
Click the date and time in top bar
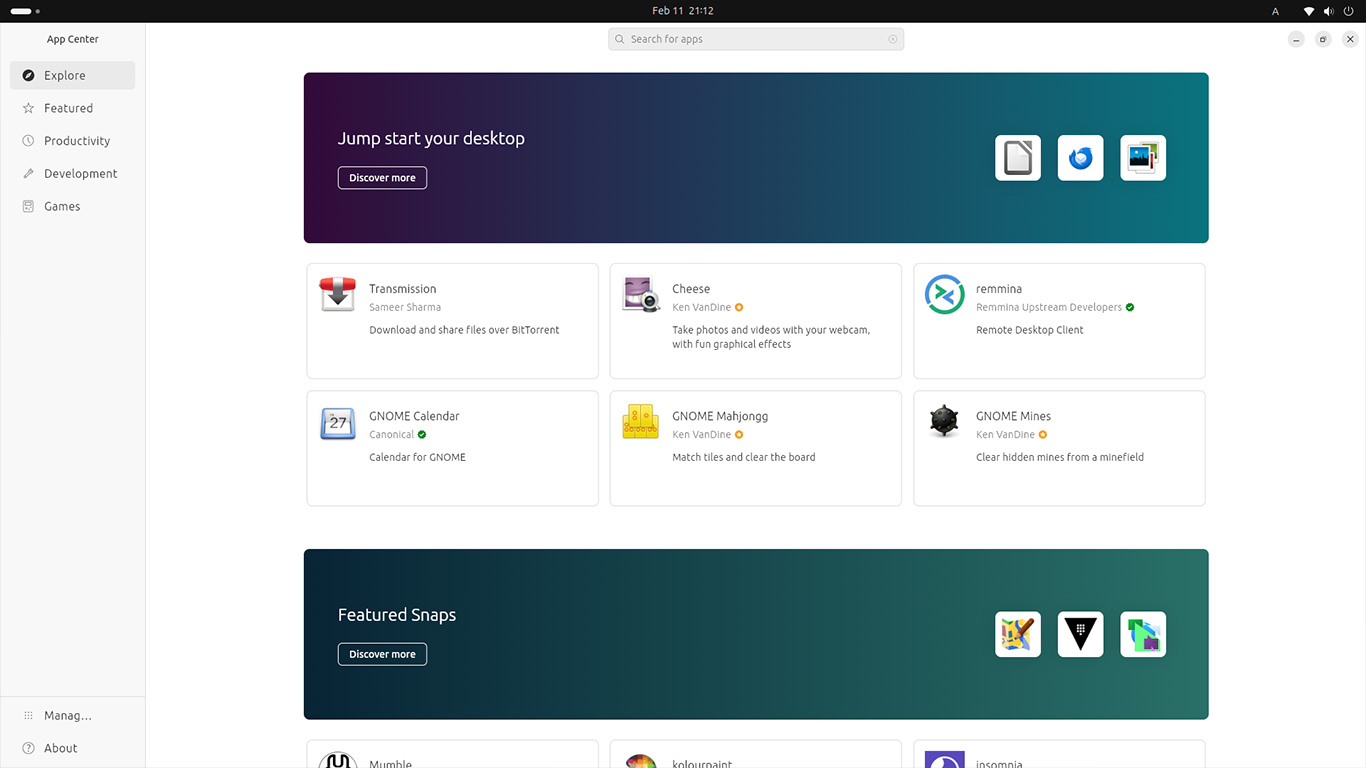pos(683,11)
